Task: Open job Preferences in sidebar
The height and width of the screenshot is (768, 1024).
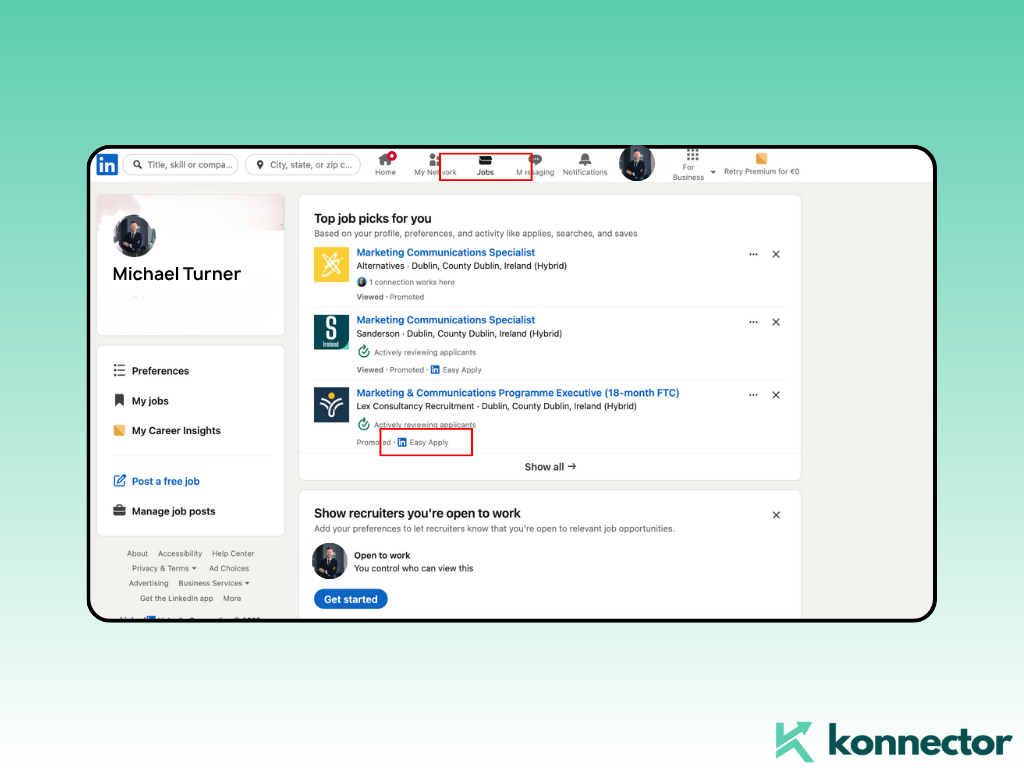Action: pos(151,371)
